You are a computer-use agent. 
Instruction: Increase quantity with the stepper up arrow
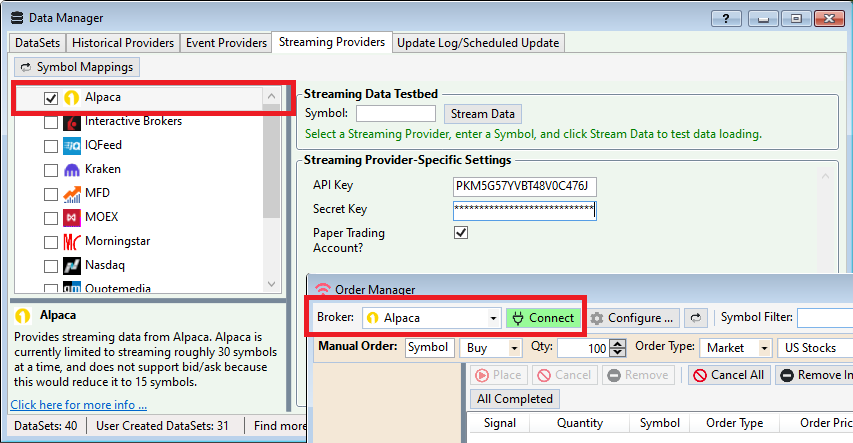pyautogui.click(x=617, y=343)
